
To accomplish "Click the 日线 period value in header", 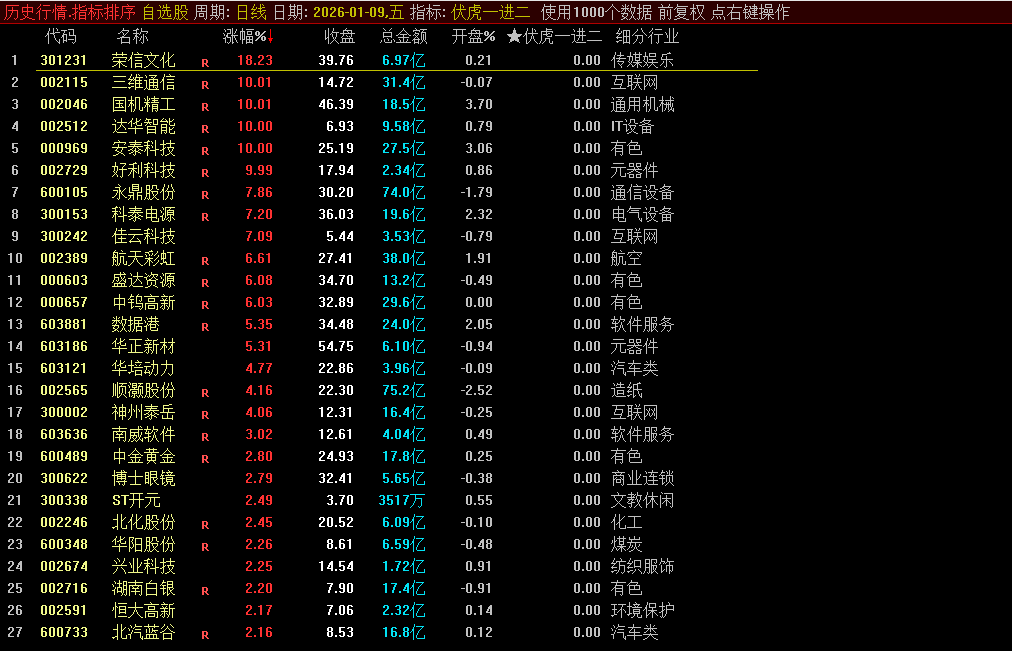I will tap(252, 12).
